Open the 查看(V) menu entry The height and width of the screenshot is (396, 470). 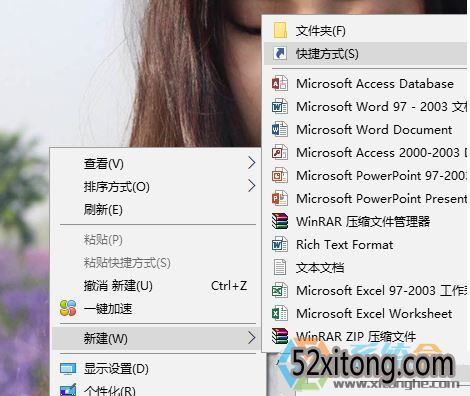click(x=156, y=163)
